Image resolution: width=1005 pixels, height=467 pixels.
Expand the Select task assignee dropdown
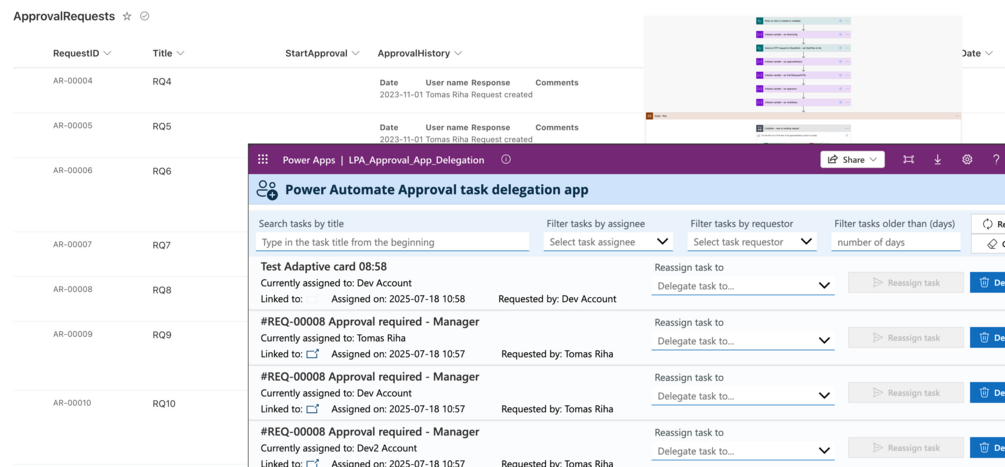point(608,242)
